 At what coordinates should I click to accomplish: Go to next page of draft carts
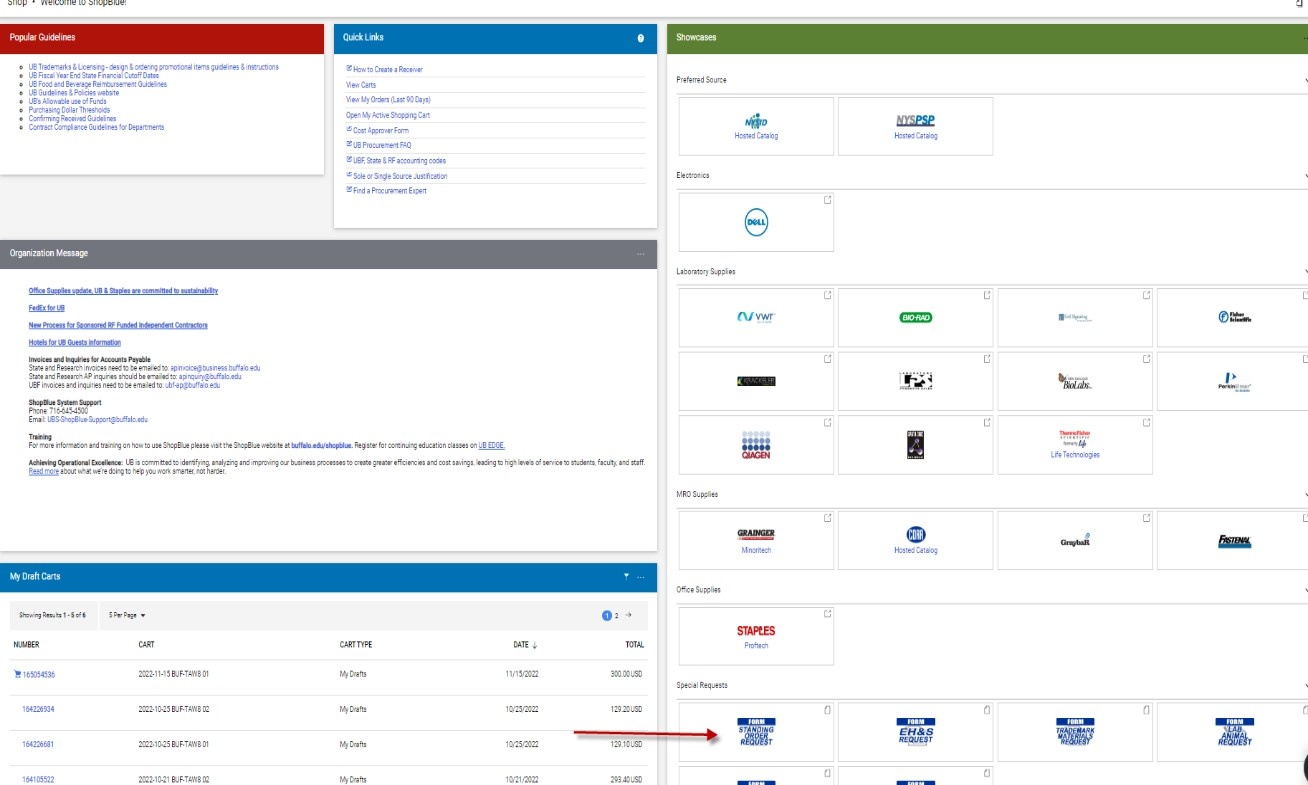point(628,615)
